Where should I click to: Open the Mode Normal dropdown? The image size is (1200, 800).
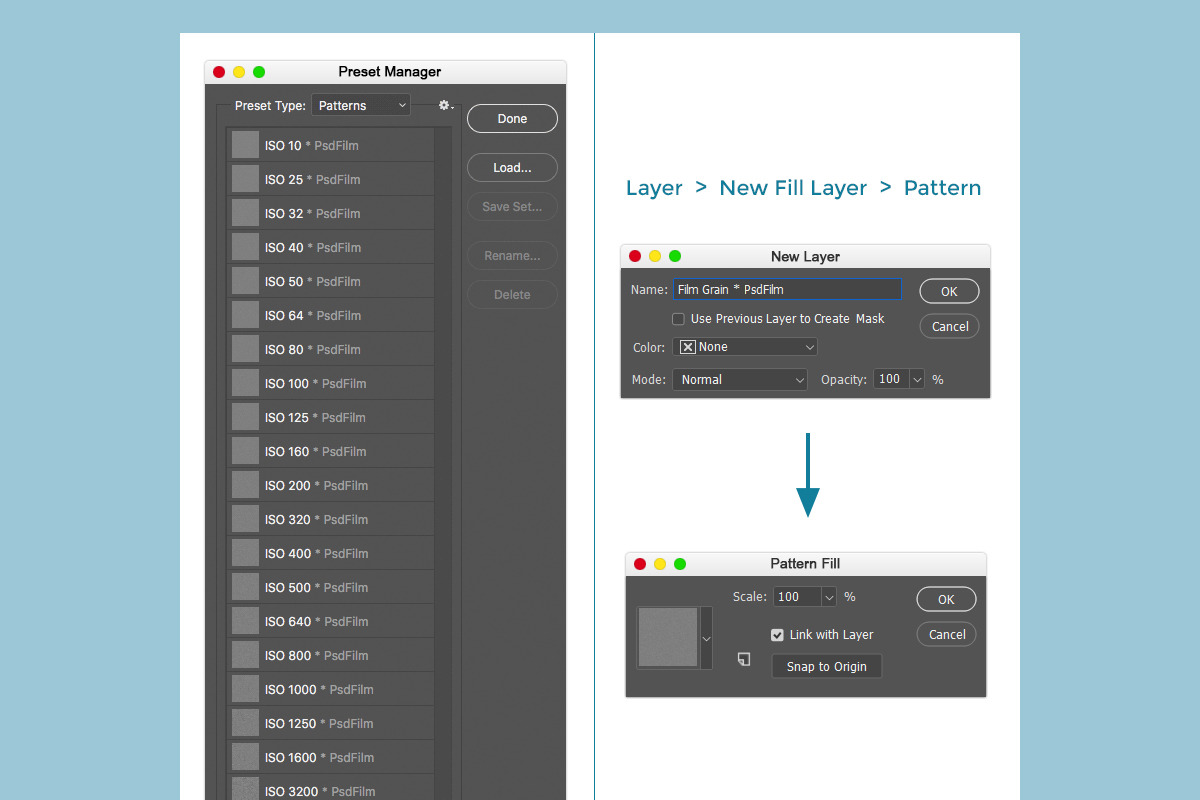pyautogui.click(x=740, y=380)
